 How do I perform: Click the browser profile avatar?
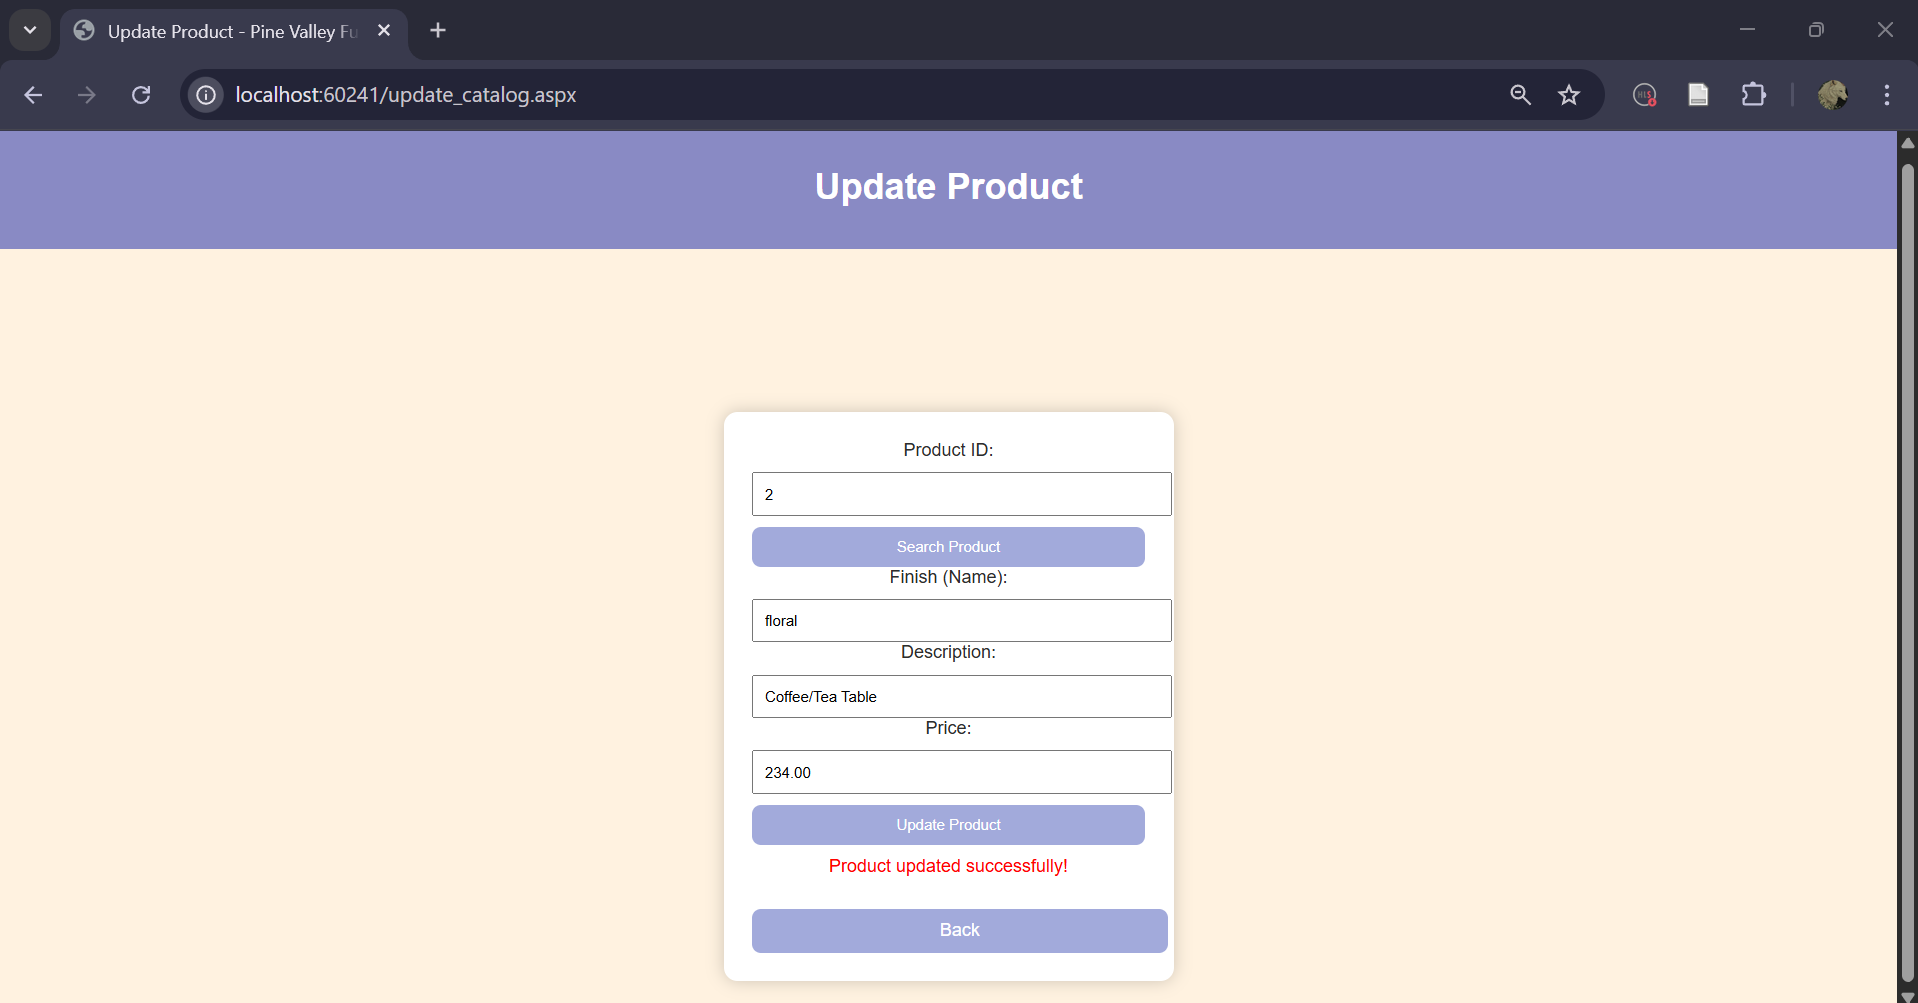click(1835, 95)
